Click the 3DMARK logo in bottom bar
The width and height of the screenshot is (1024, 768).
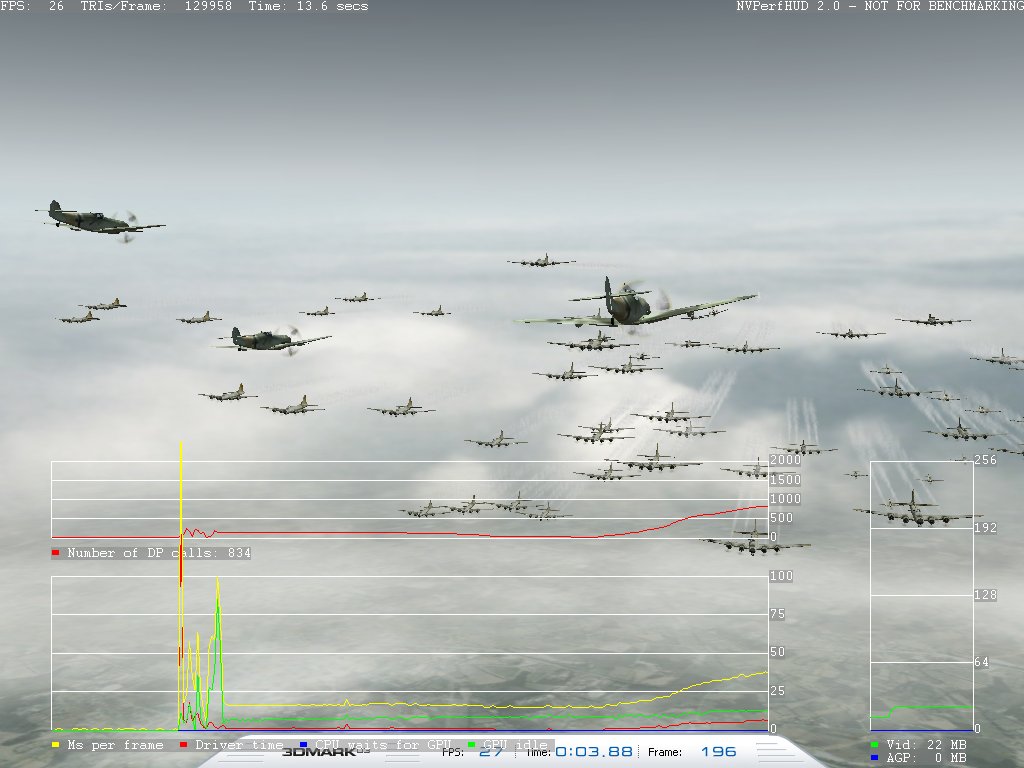pyautogui.click(x=326, y=752)
